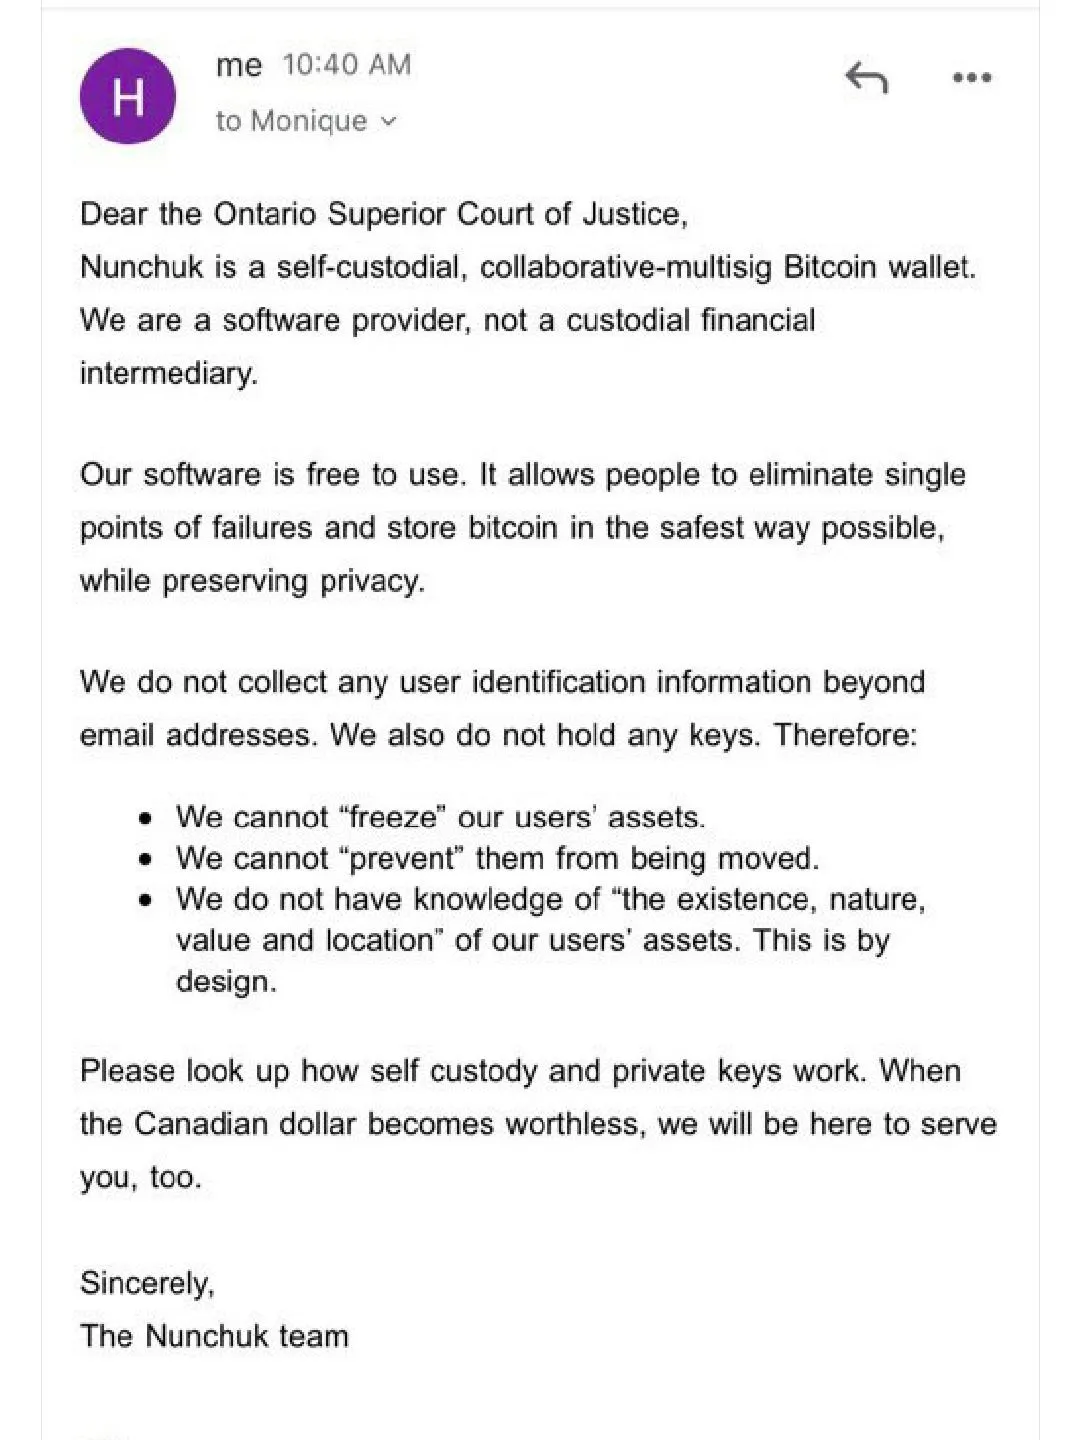Tap the "to Monique" recipient text
This screenshot has width=1080, height=1440.
pos(291,121)
